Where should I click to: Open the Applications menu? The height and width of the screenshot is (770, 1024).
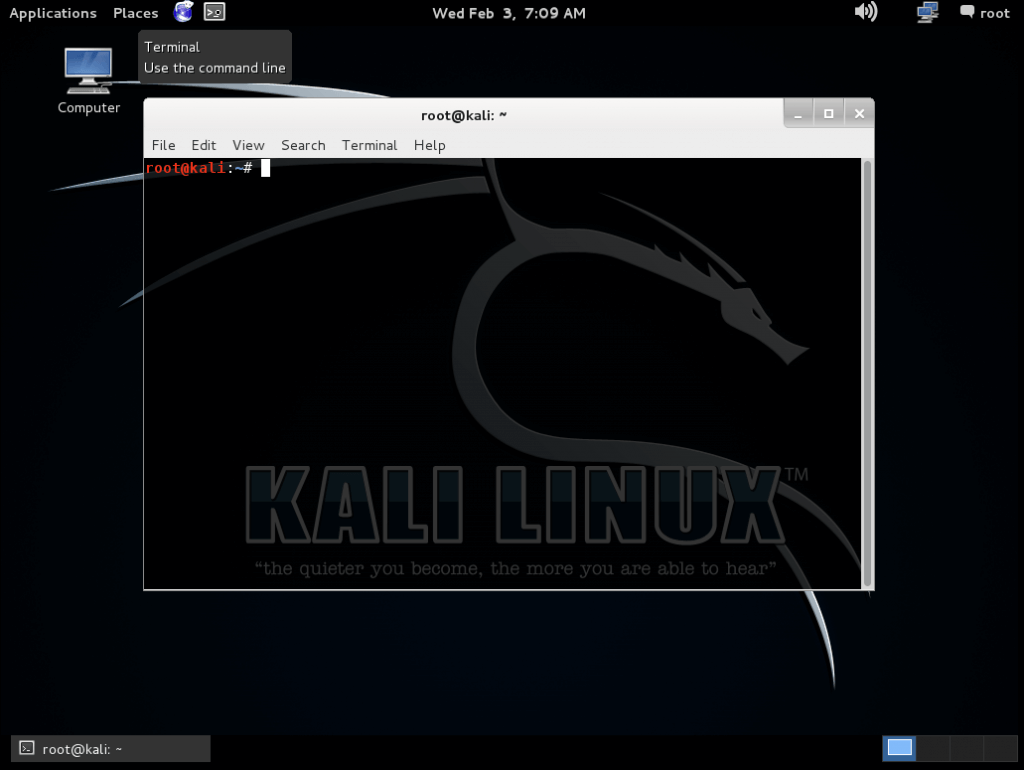coord(53,13)
